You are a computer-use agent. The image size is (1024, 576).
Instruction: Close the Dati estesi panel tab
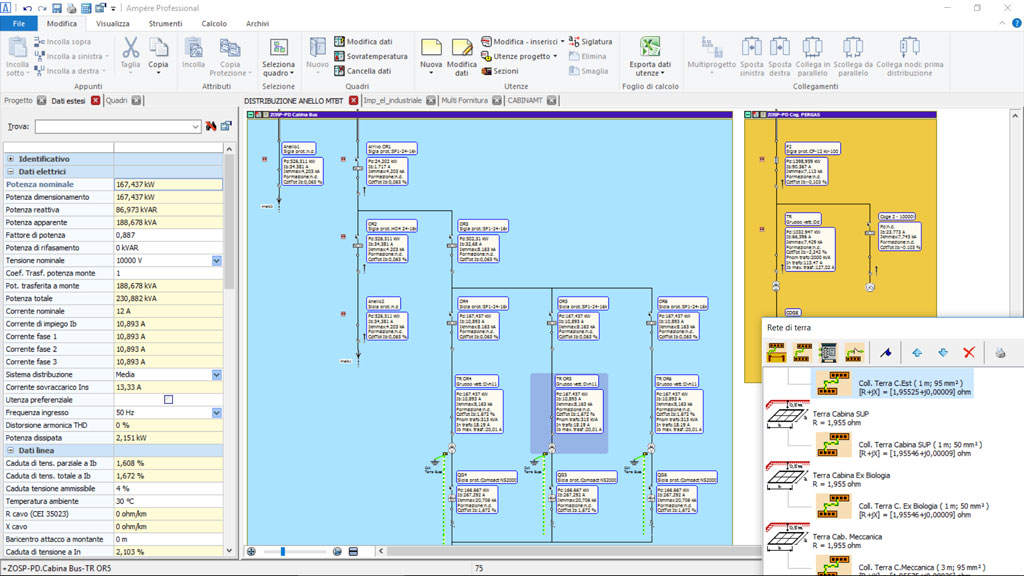point(96,101)
